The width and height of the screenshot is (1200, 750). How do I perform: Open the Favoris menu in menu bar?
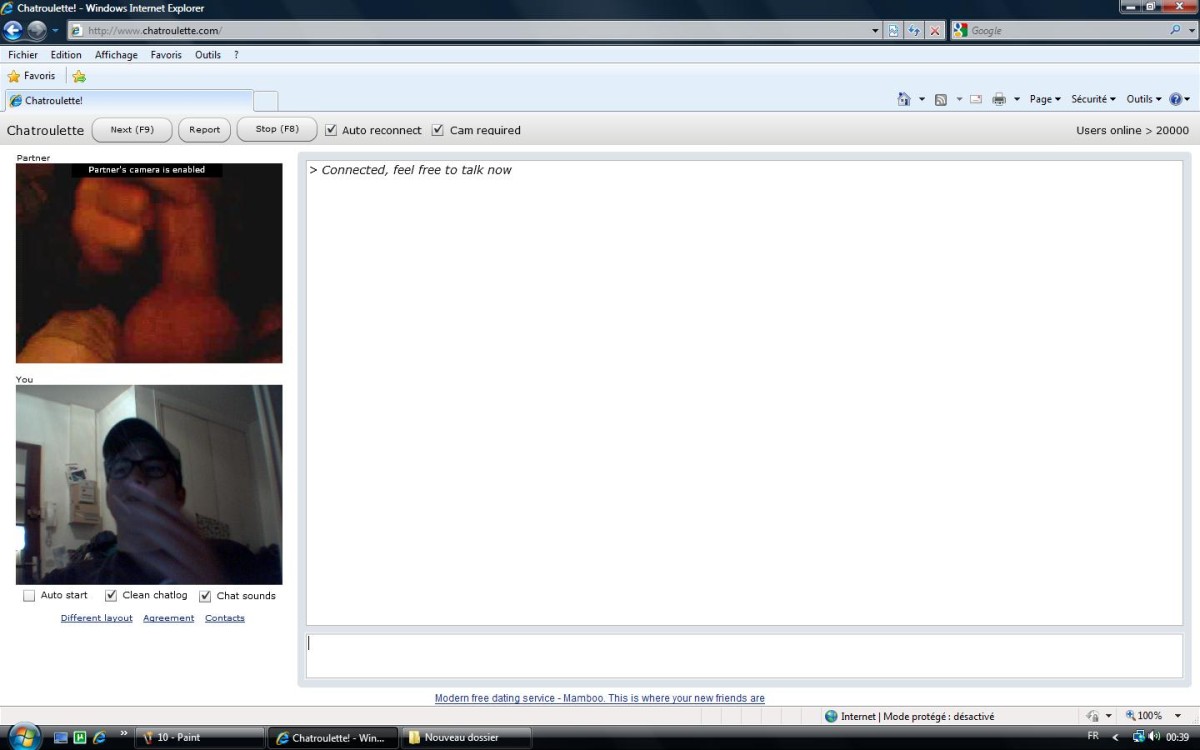click(x=166, y=55)
